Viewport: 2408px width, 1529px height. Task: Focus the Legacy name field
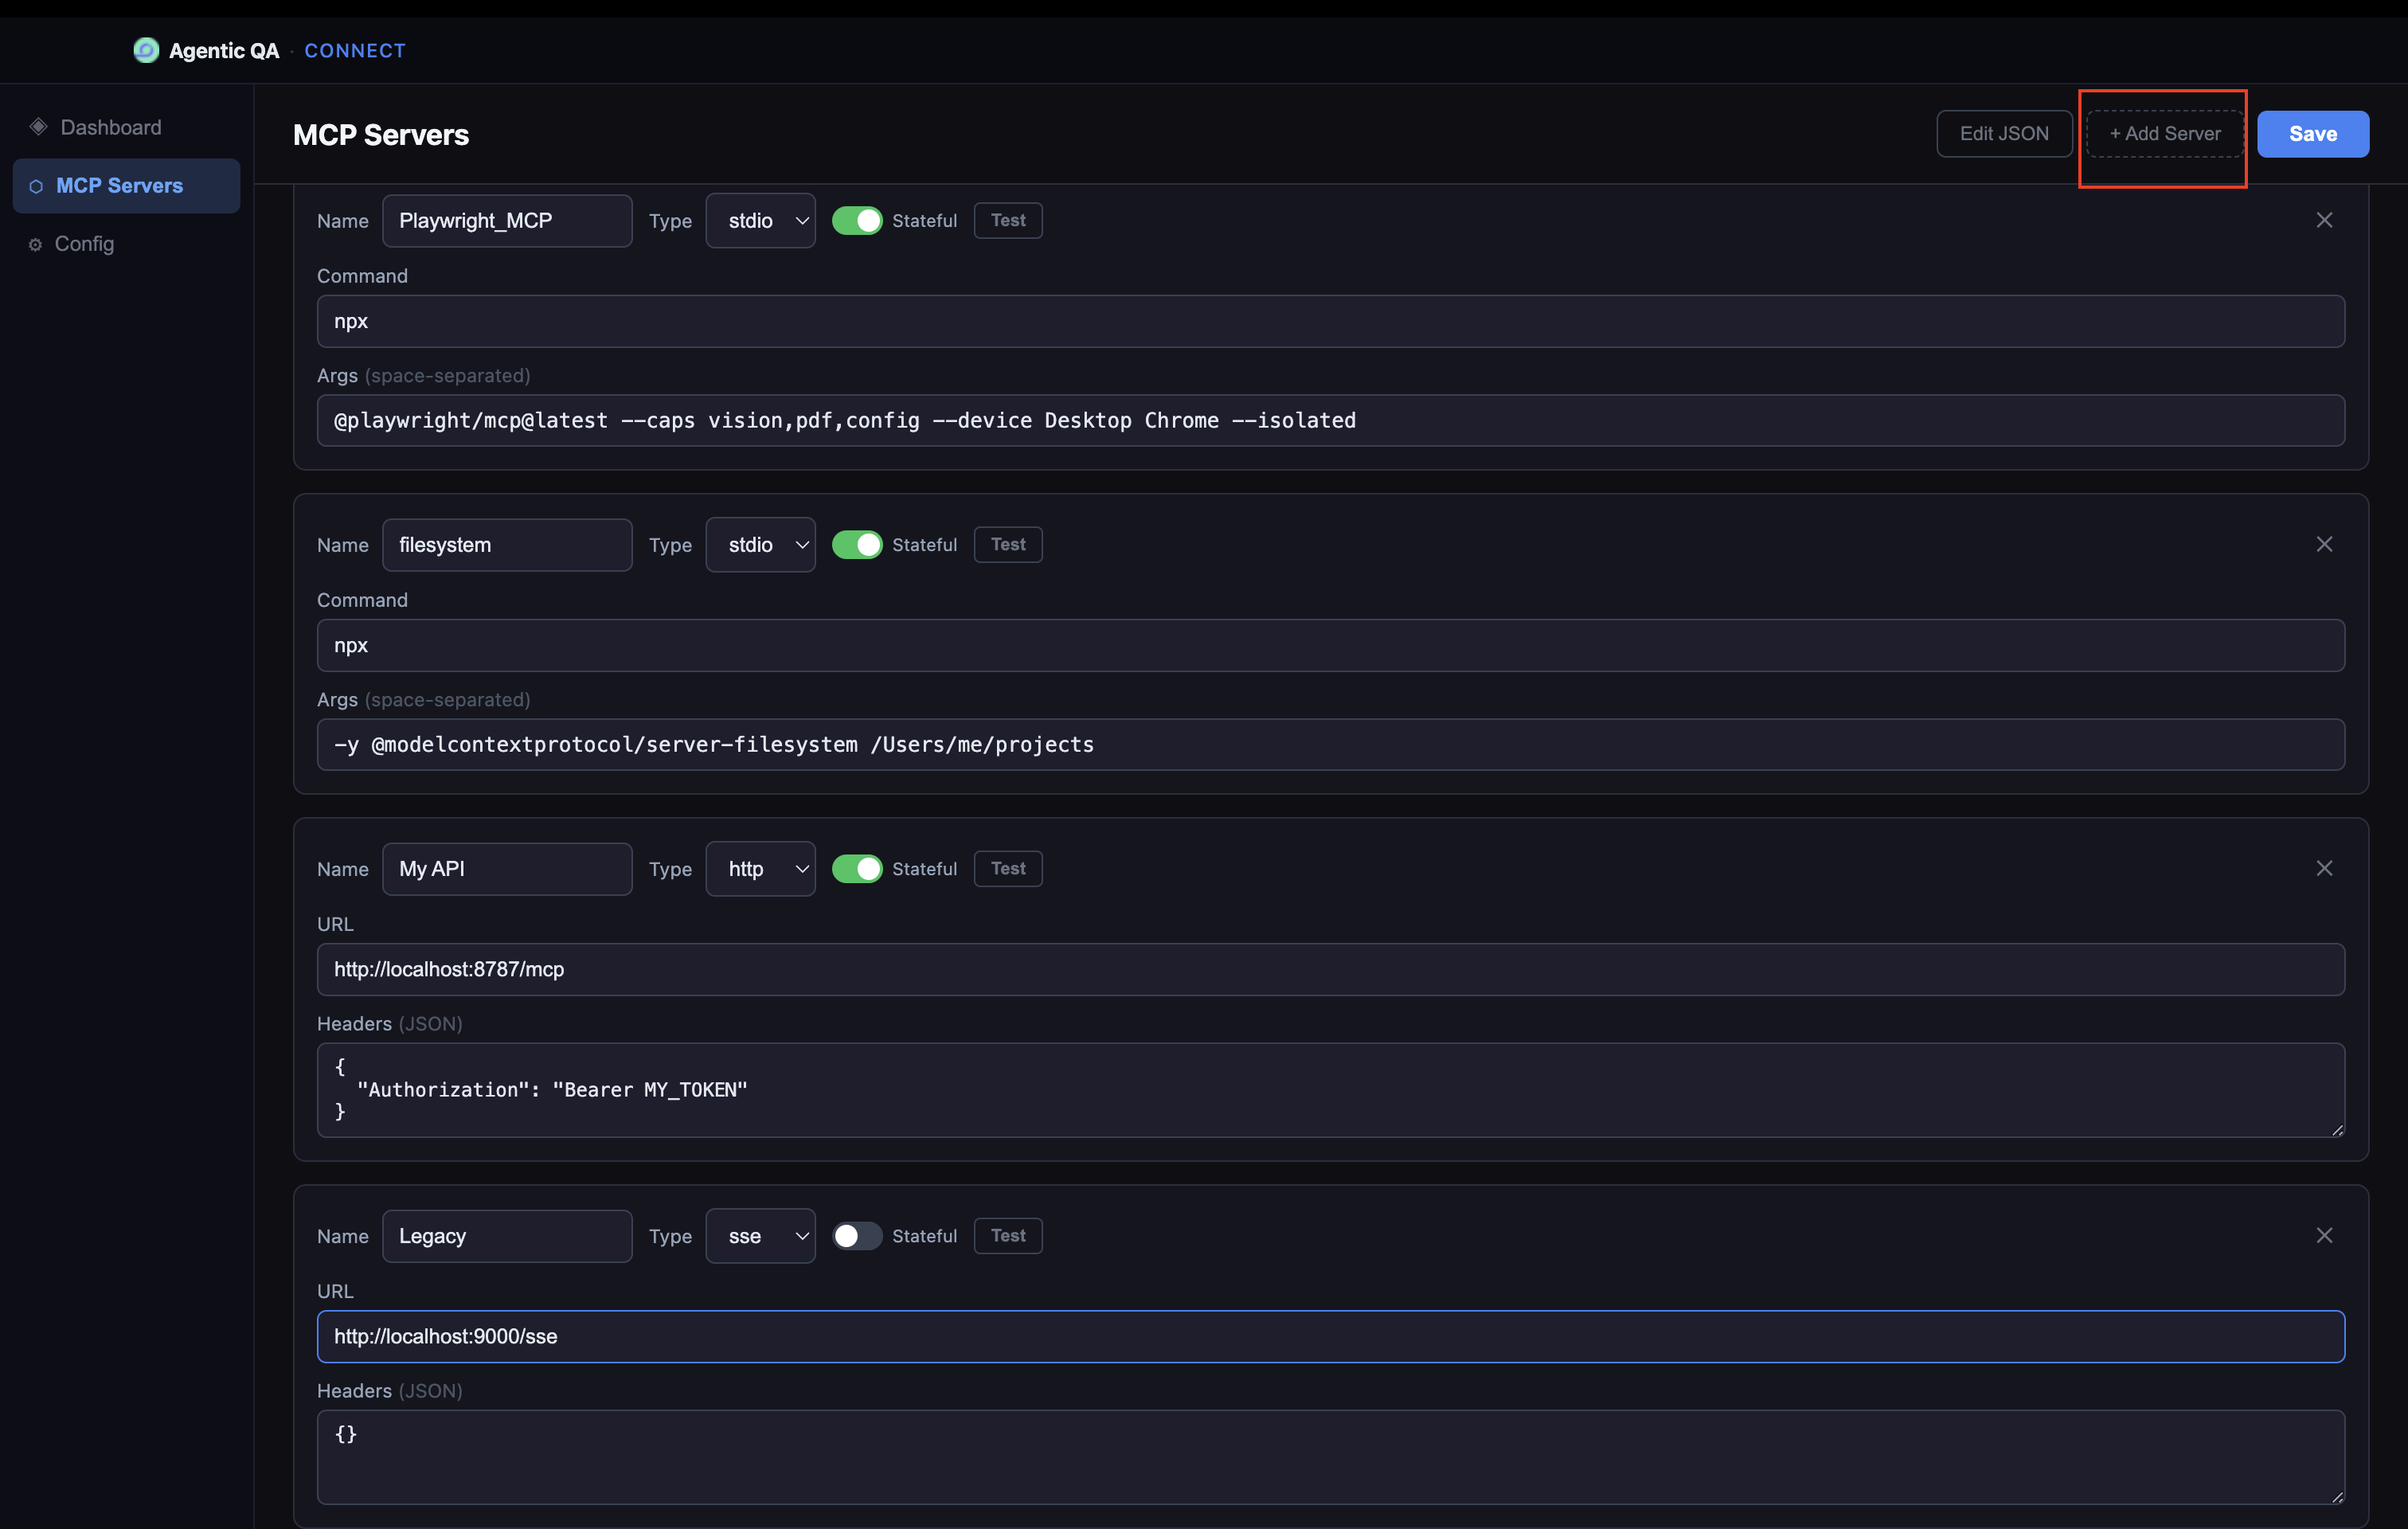pos(507,1235)
